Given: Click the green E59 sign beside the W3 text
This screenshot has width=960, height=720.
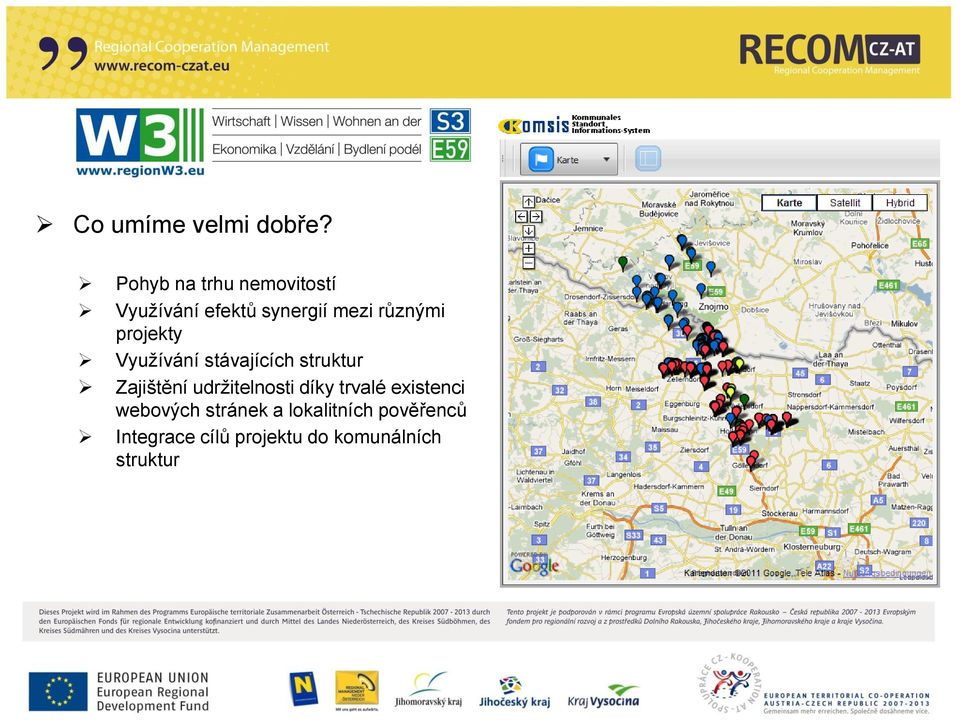Looking at the screenshot, I should [450, 149].
